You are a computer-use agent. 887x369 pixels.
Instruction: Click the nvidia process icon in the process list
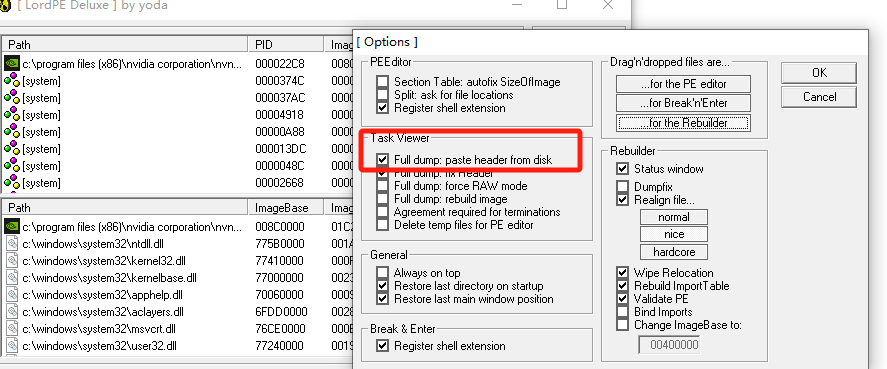[11, 63]
